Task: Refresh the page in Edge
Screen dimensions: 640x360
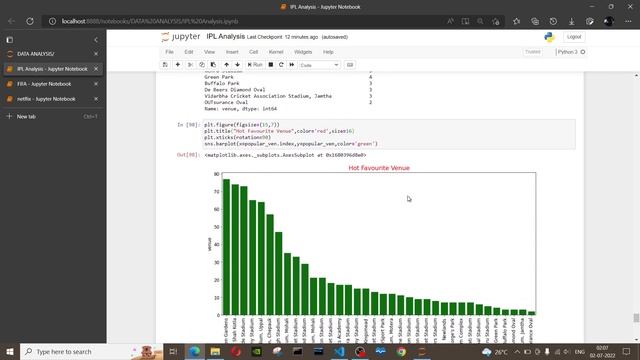Action: click(x=30, y=21)
